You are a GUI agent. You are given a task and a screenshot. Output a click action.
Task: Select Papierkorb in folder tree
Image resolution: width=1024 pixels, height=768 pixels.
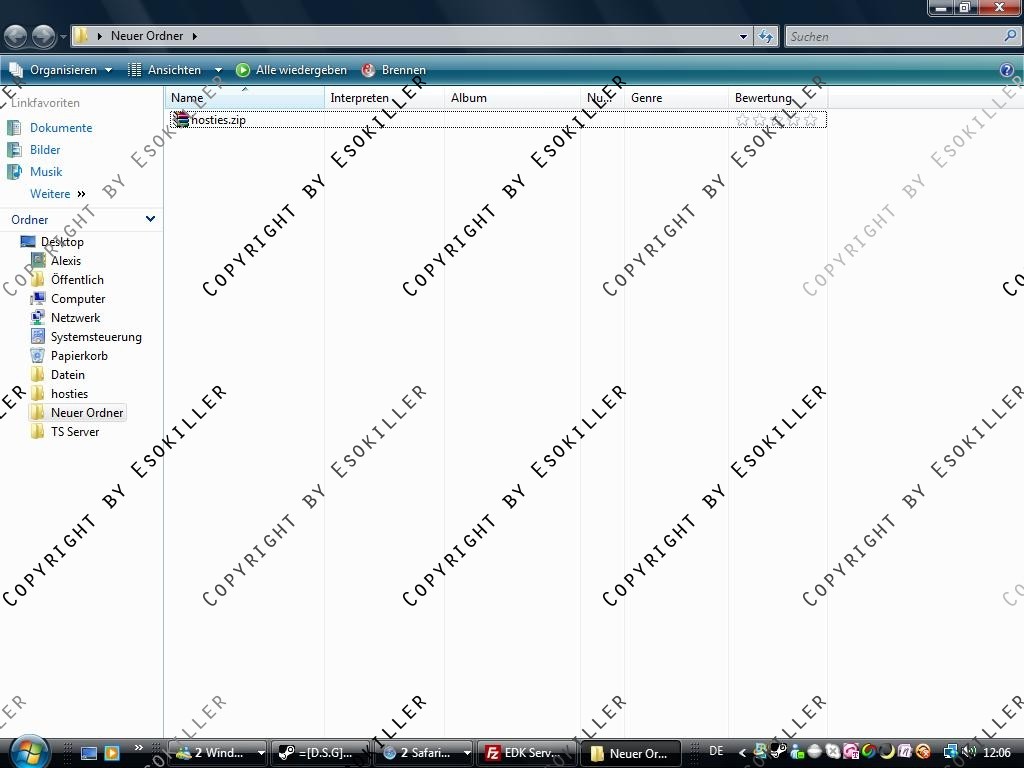pos(79,356)
